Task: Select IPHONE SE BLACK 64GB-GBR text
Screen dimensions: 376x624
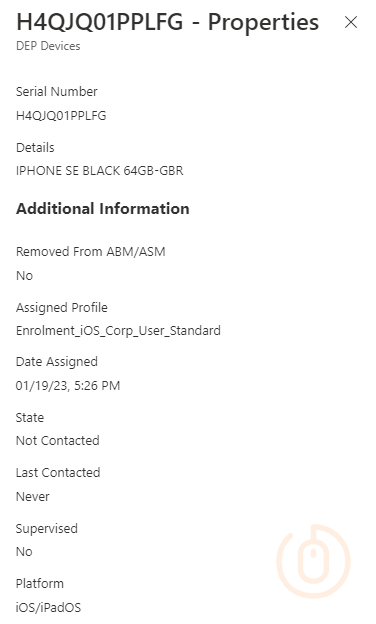Action: (x=99, y=171)
